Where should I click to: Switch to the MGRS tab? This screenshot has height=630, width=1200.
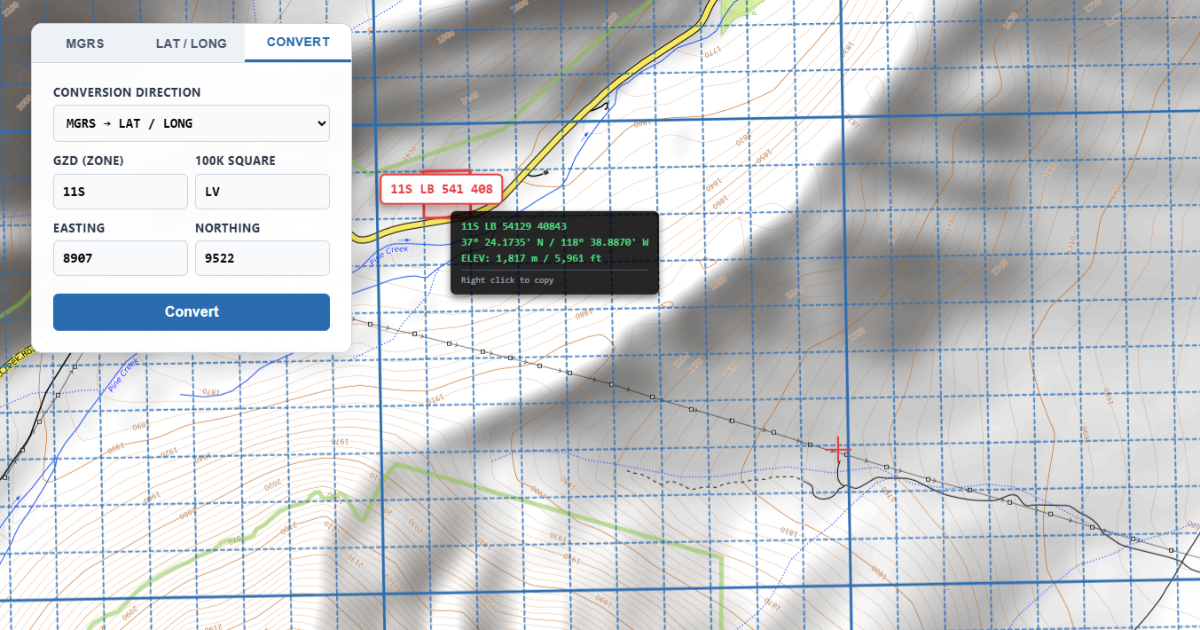point(84,43)
